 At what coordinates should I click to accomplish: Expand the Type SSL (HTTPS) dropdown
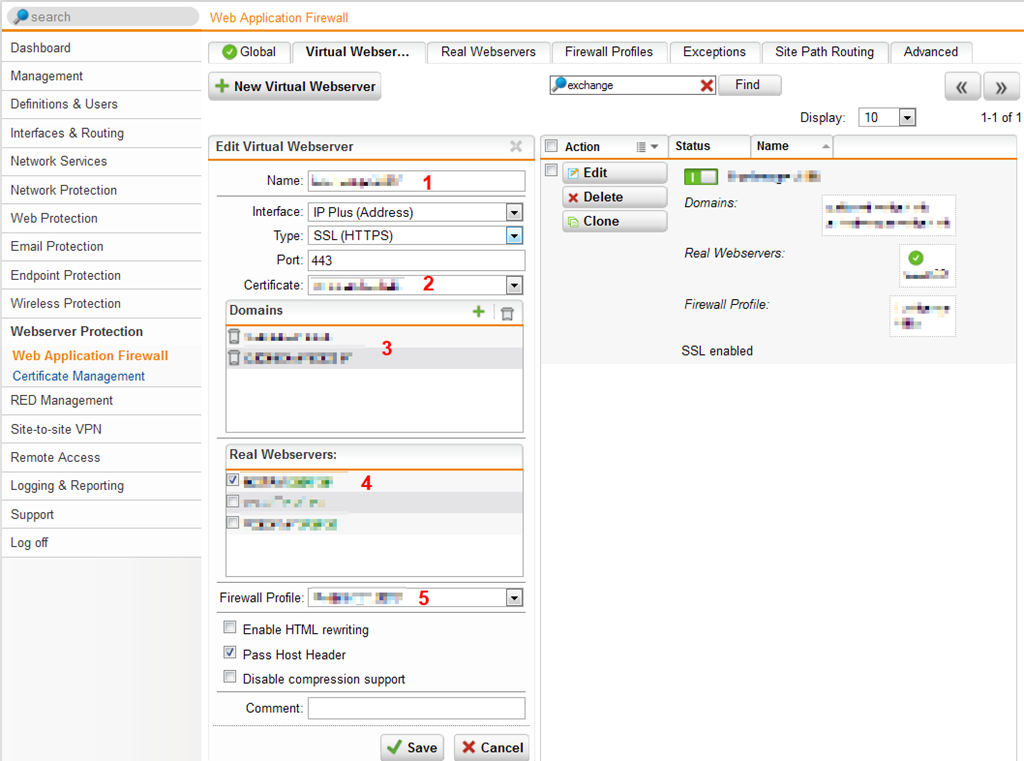(x=514, y=236)
